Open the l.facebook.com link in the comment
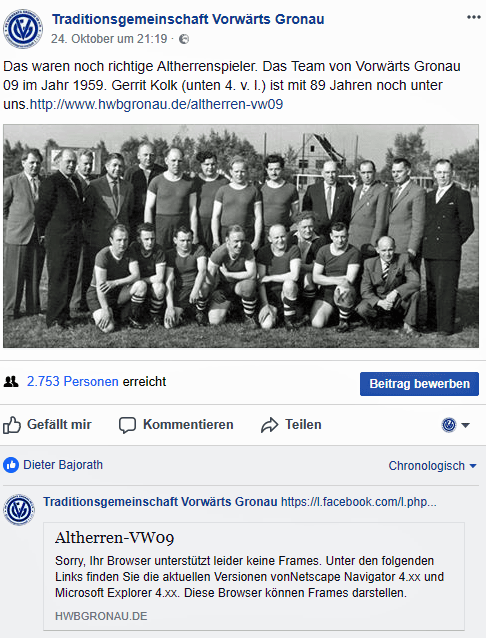Screen dimensions: 486x638 [x=359, y=502]
